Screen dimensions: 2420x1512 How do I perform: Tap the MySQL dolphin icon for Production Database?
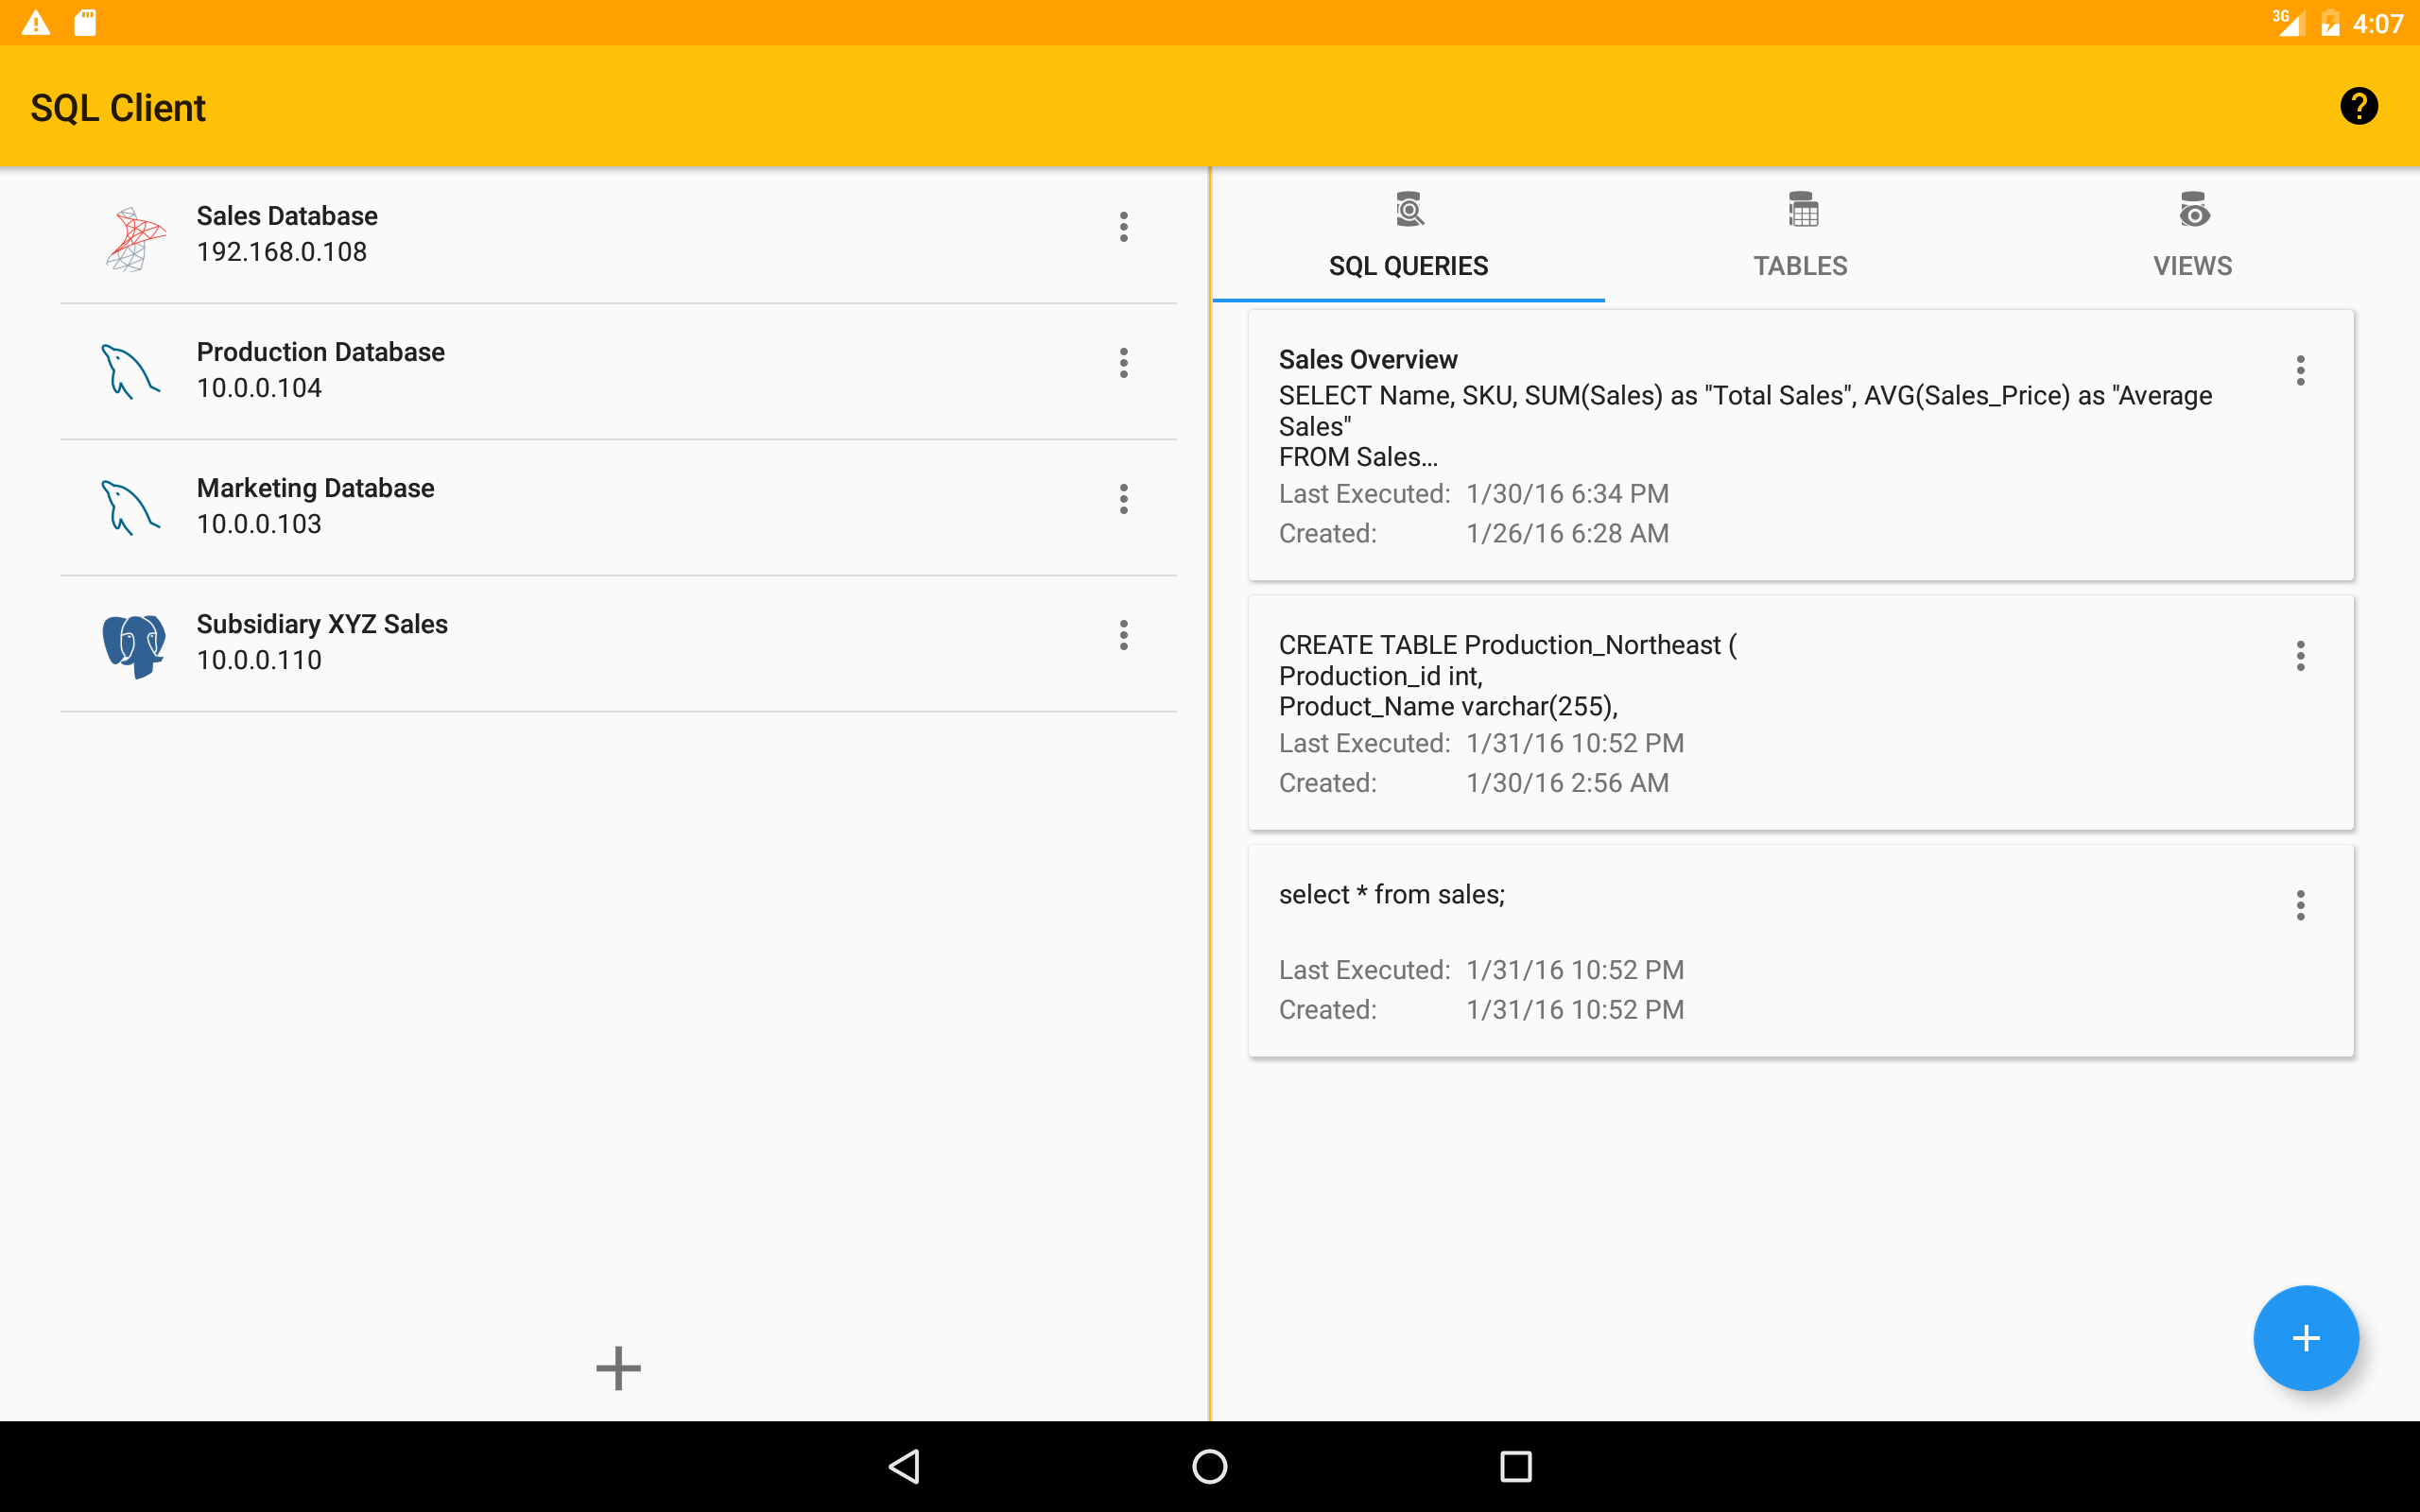[131, 372]
